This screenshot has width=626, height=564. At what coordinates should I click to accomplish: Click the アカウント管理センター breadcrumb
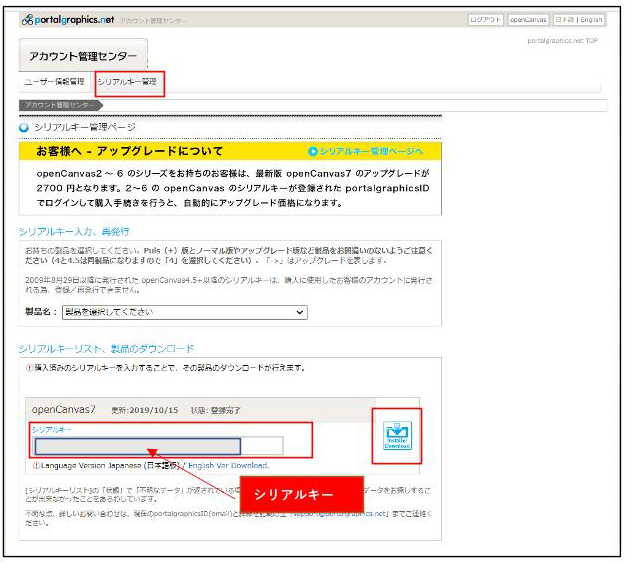click(x=58, y=104)
